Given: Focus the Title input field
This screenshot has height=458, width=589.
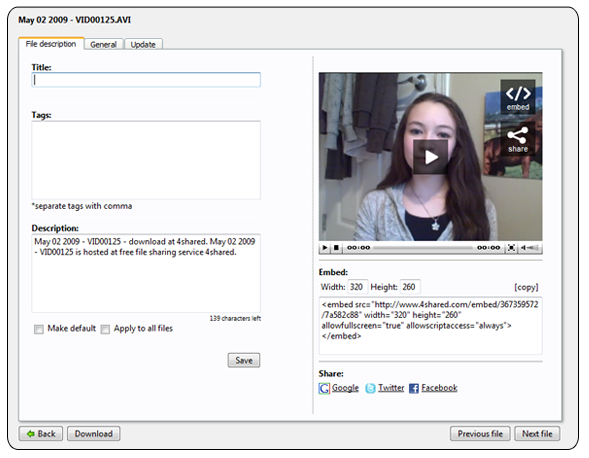Looking at the screenshot, I should click(146, 80).
